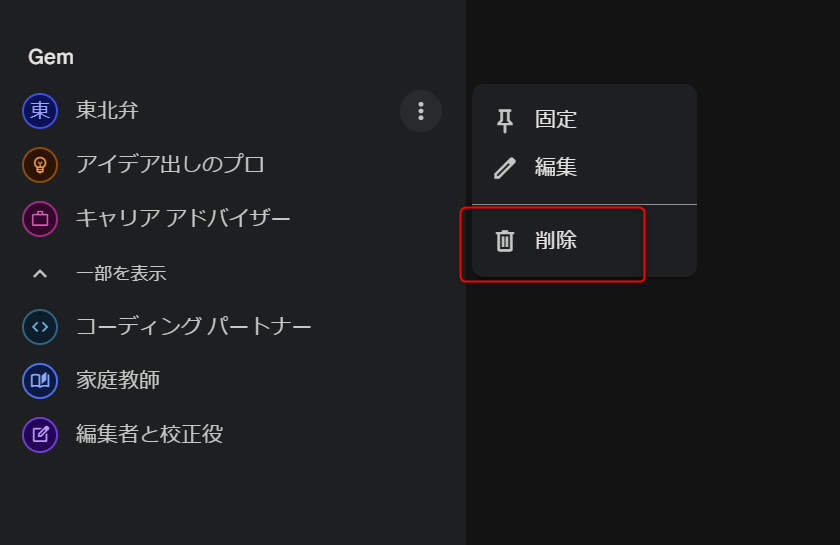
Task: Click the pin icon beside 固定
Action: tap(504, 120)
